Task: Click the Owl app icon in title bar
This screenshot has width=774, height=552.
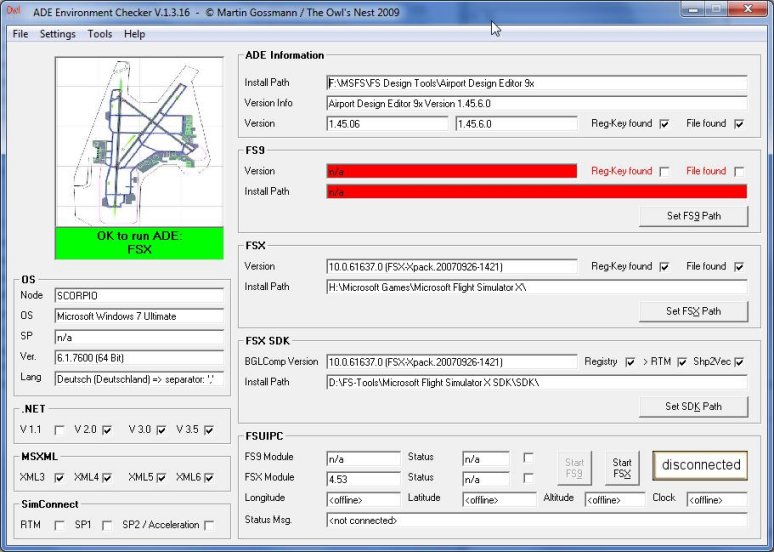Action: (x=14, y=10)
